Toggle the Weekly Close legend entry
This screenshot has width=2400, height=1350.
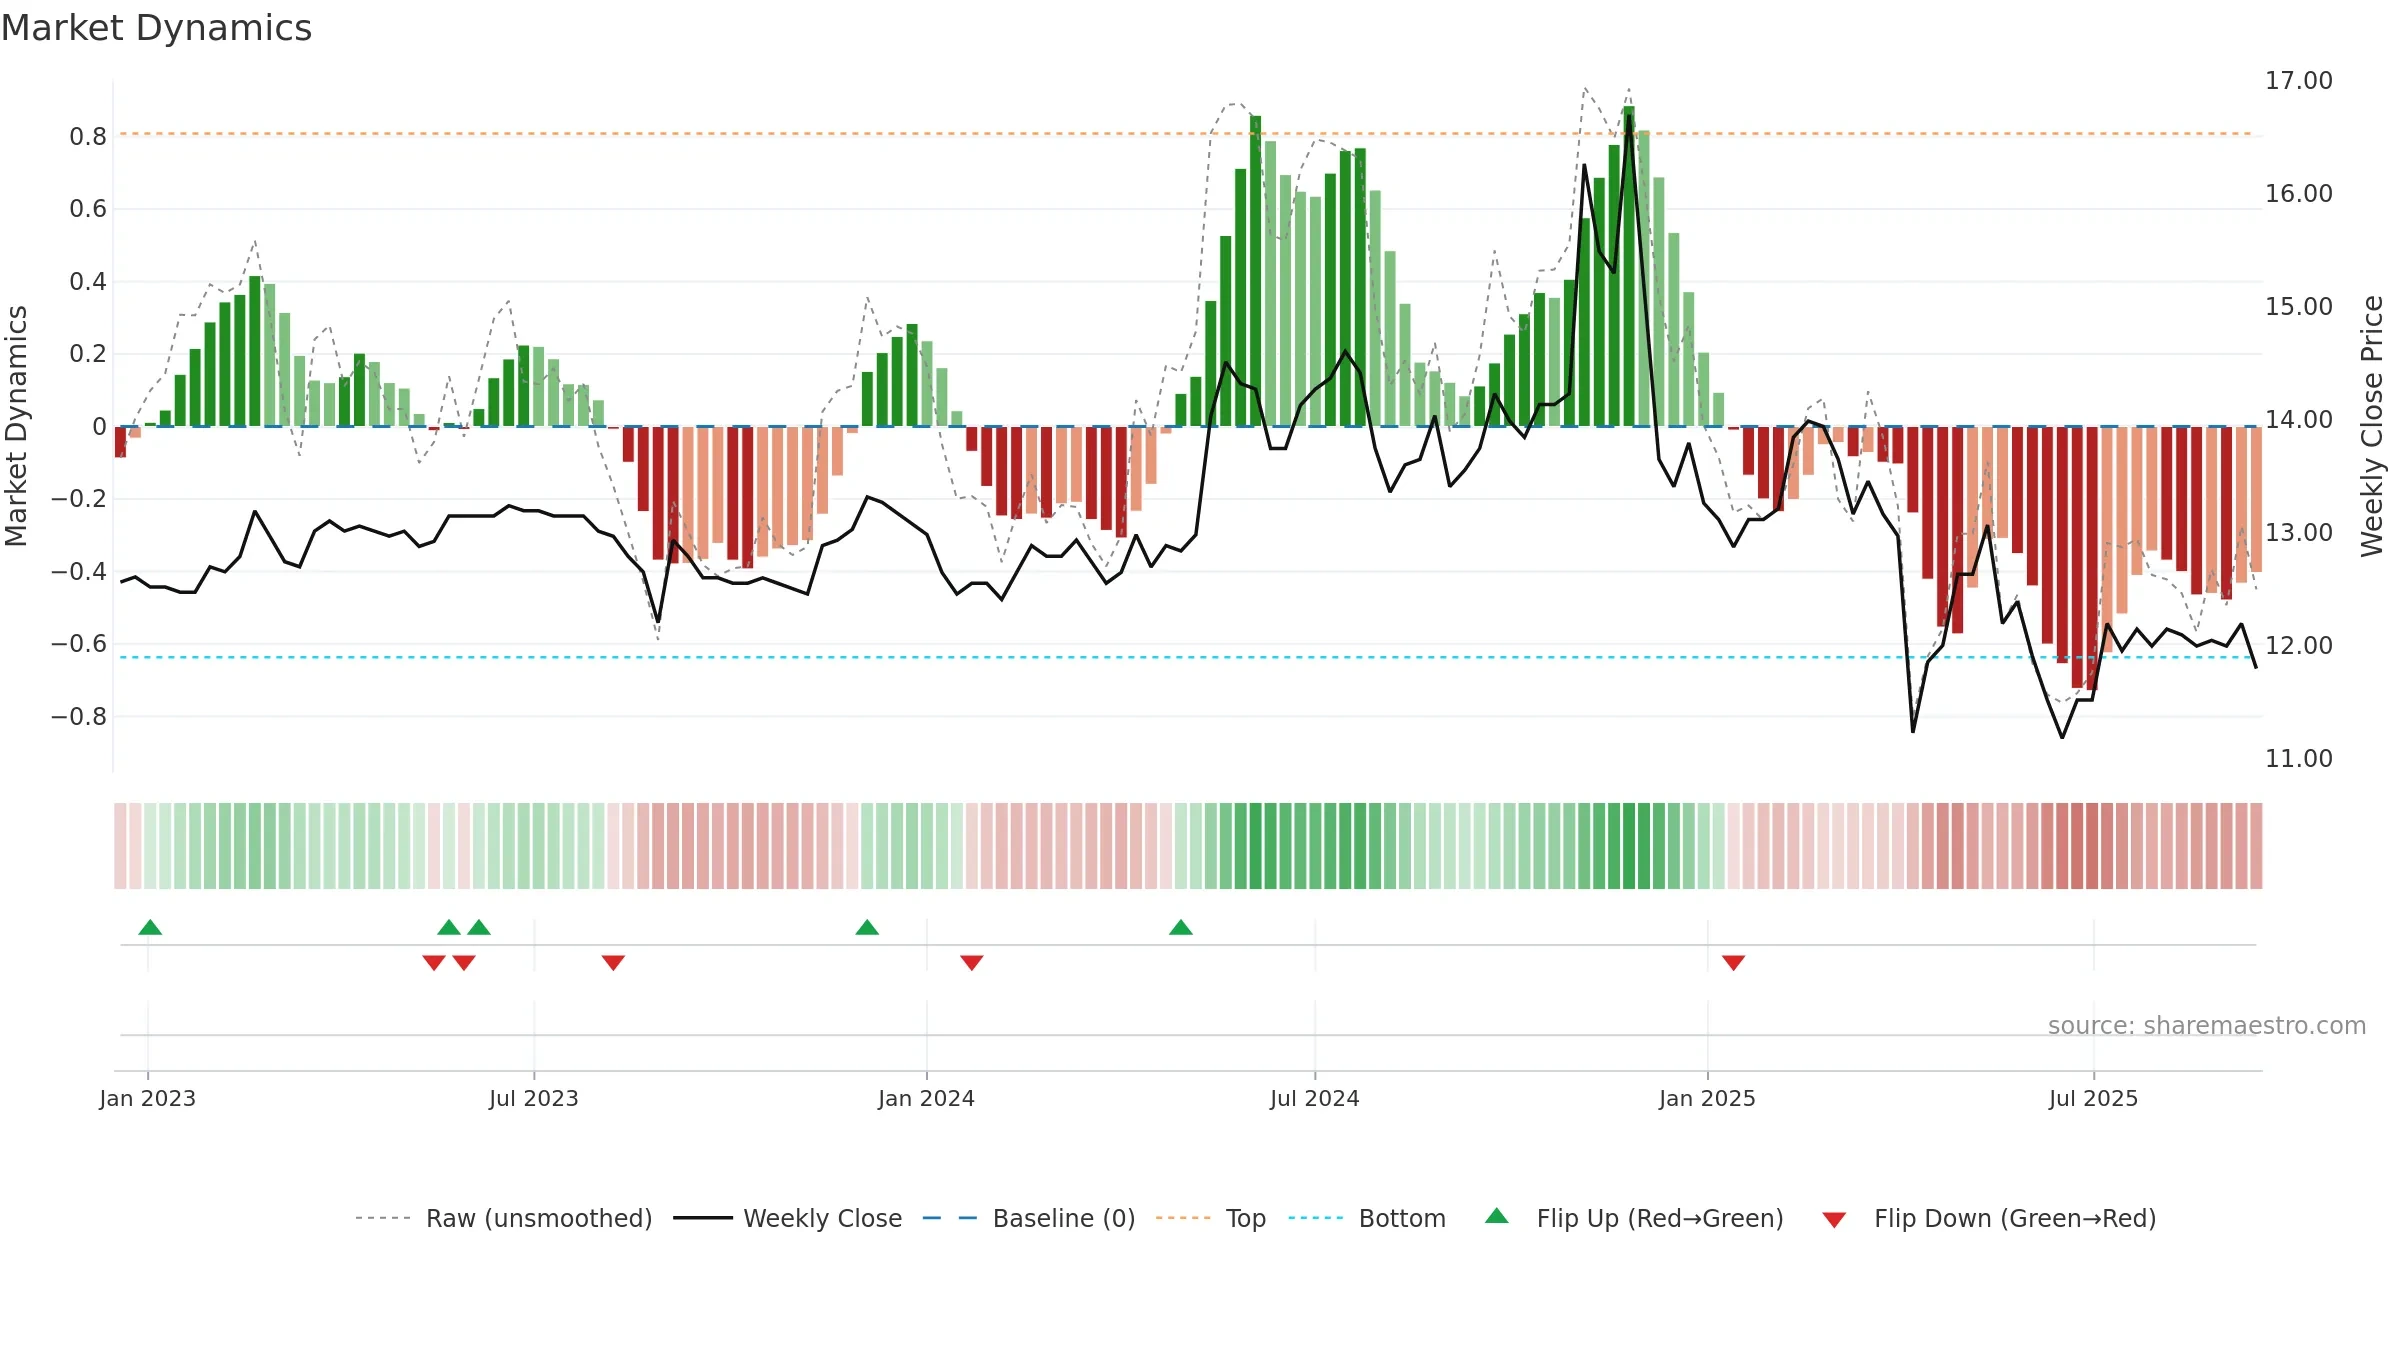(787, 1218)
